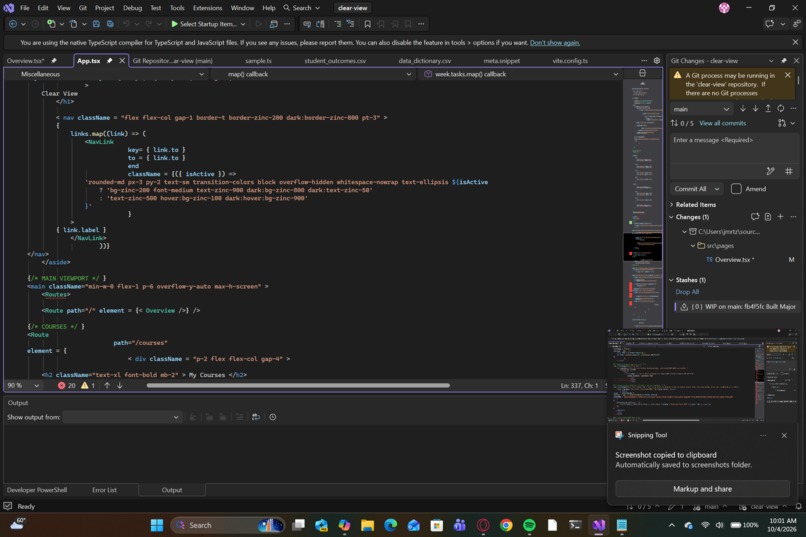Click the Commit All button
806x537 pixels.
pyautogui.click(x=690, y=189)
